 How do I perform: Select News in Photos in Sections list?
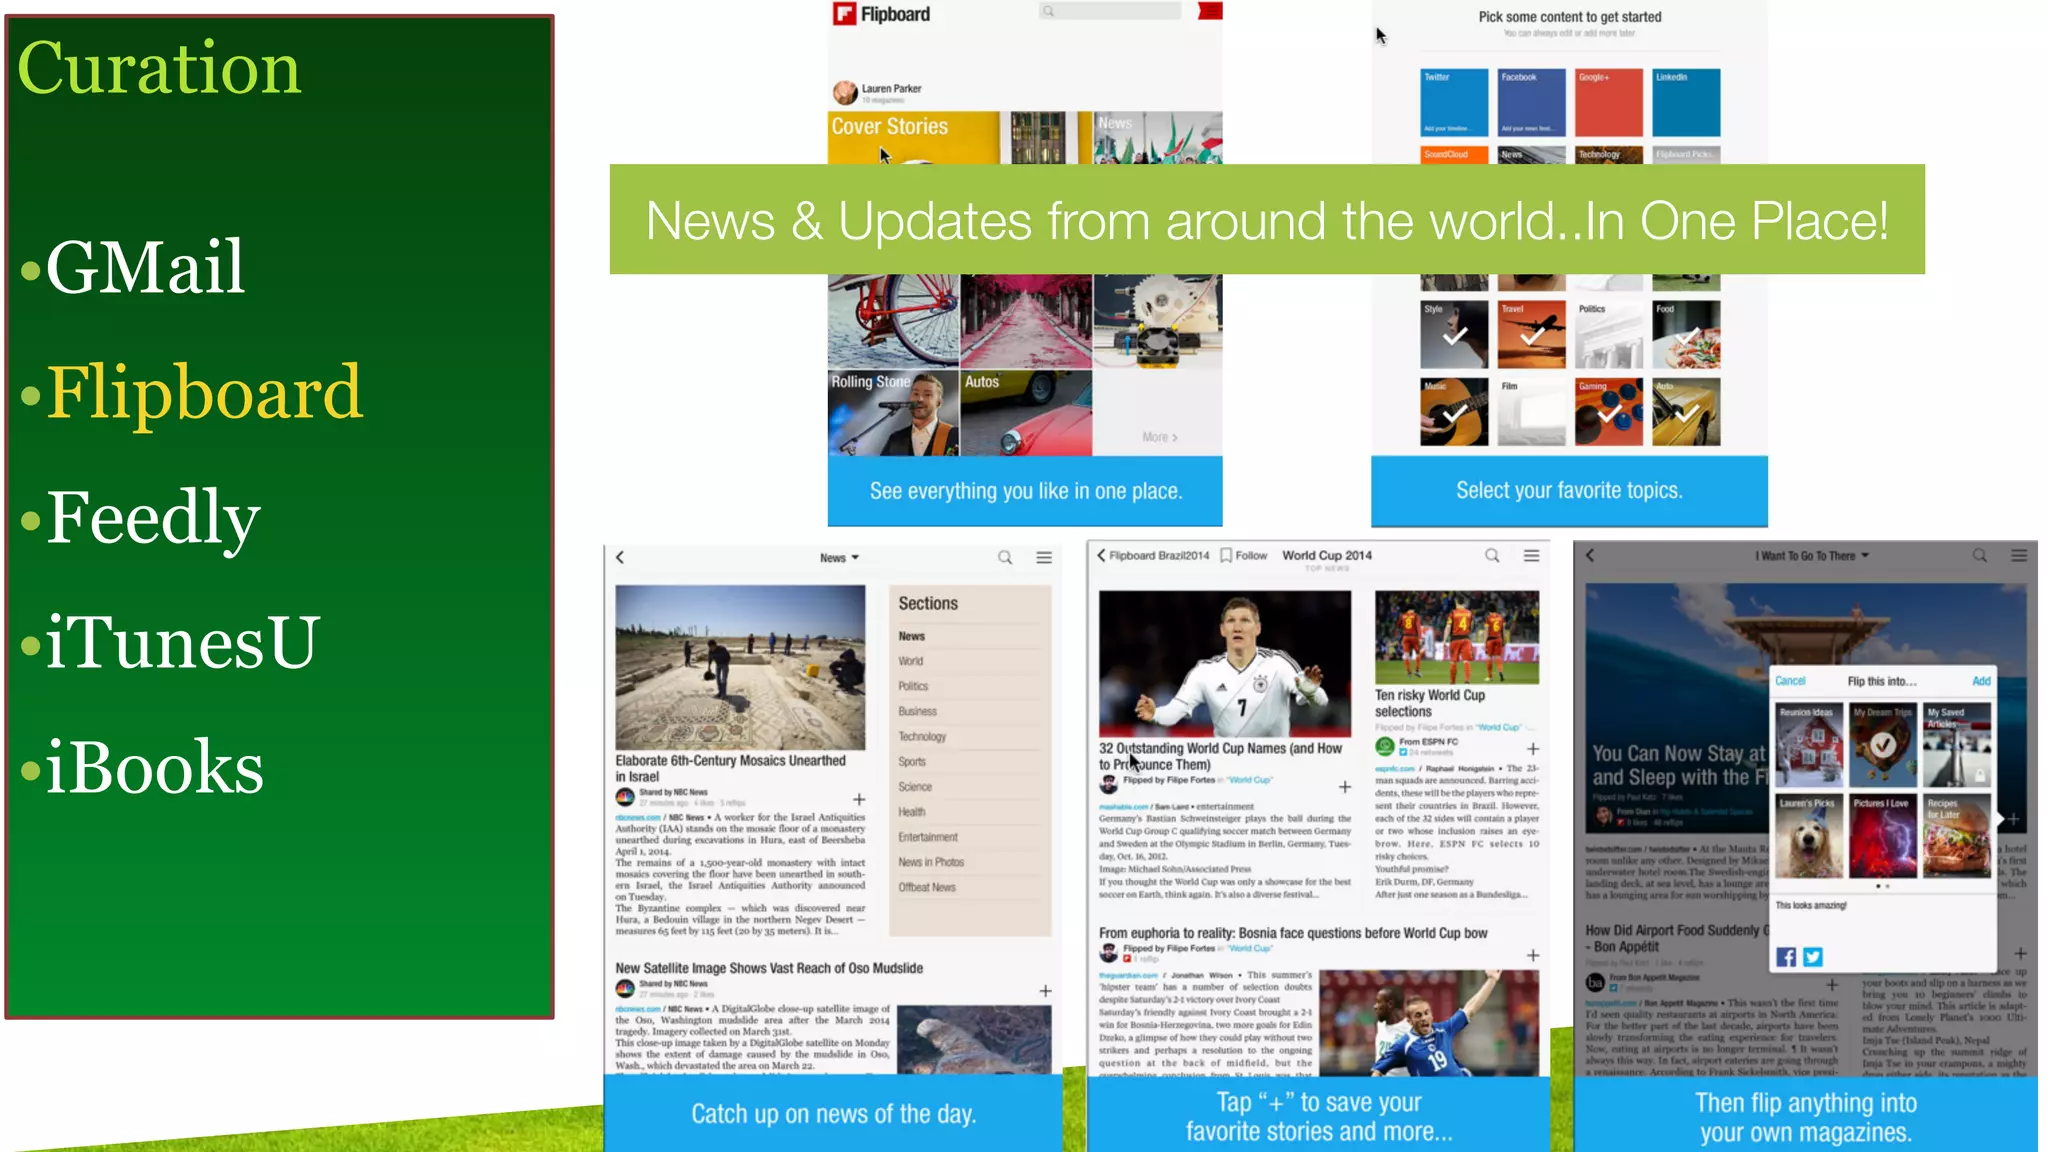click(930, 862)
